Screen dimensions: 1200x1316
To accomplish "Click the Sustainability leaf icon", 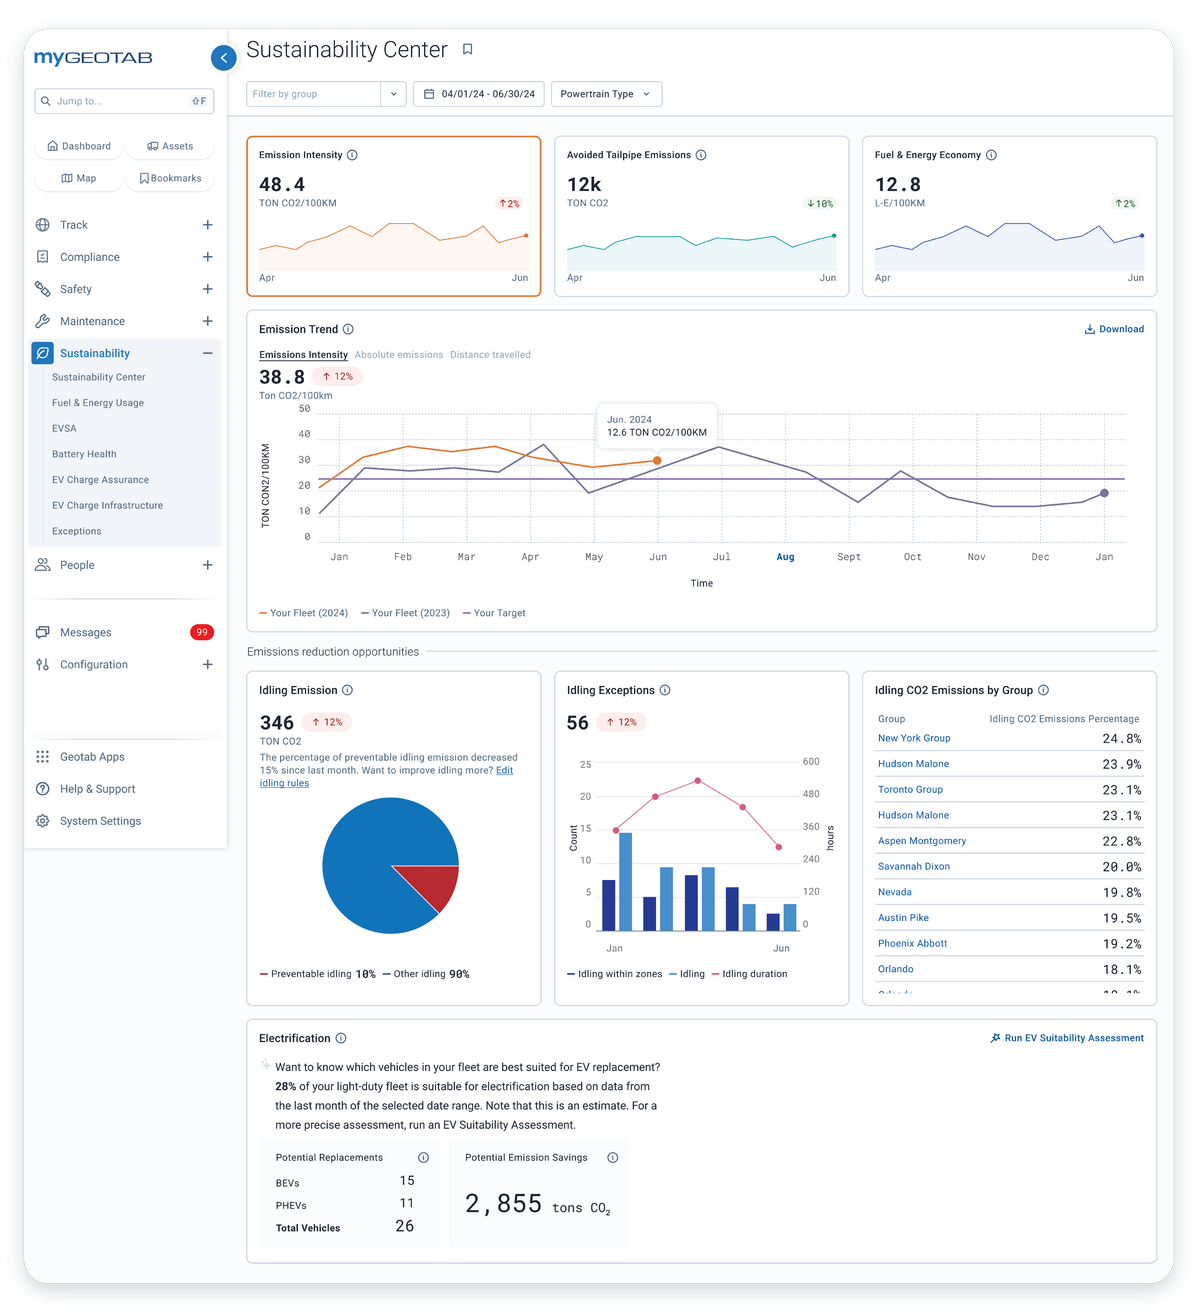I will coord(42,353).
